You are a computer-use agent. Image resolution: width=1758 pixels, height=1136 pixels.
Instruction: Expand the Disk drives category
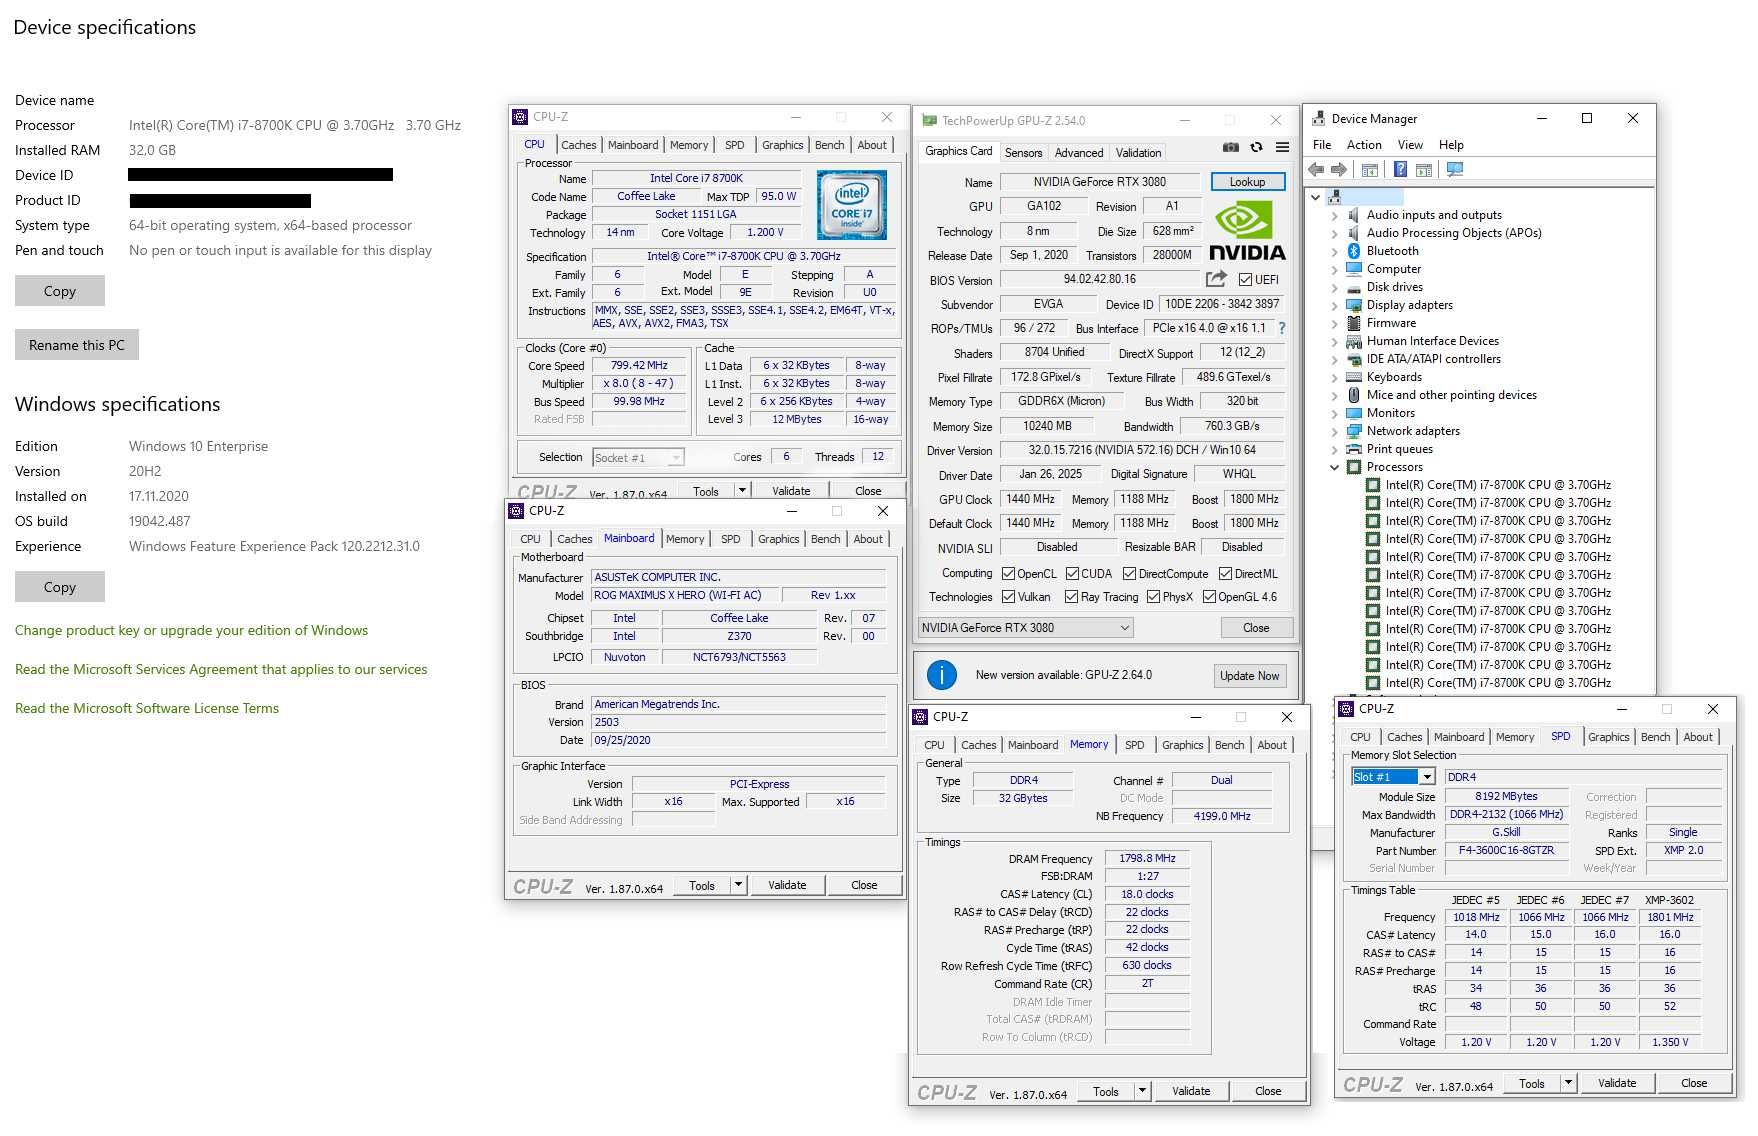pos(1334,287)
